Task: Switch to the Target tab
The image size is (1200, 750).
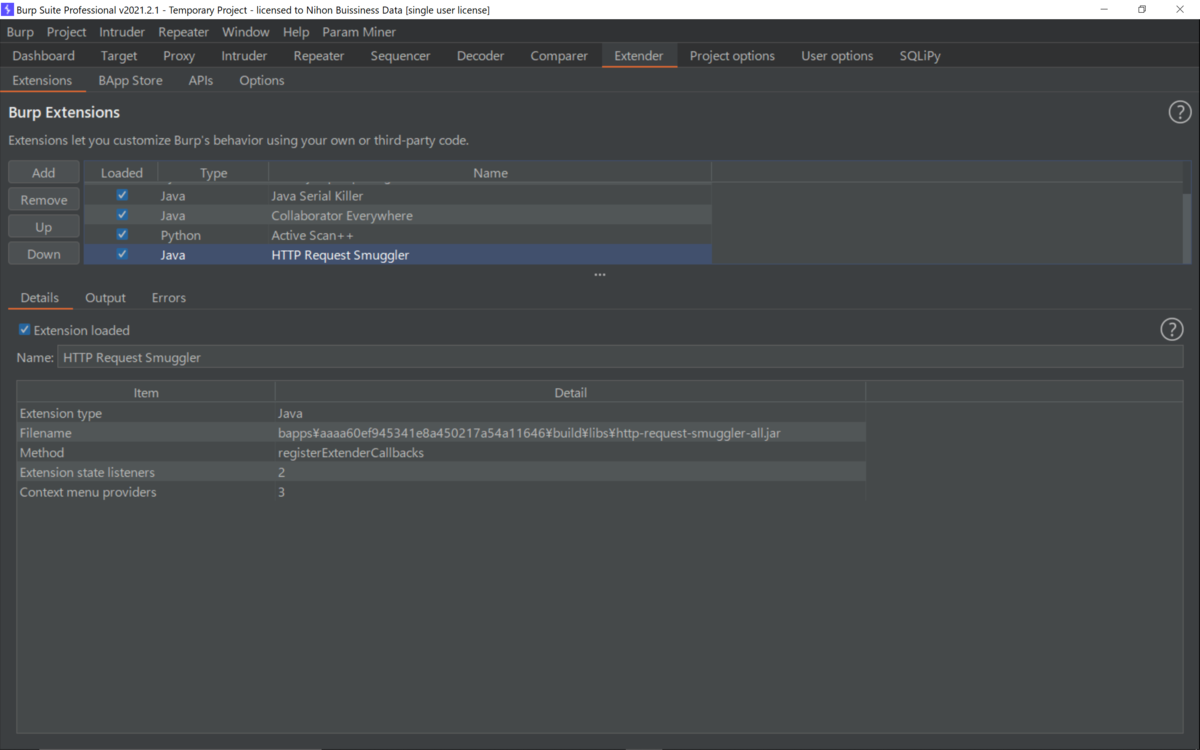Action: tap(119, 56)
